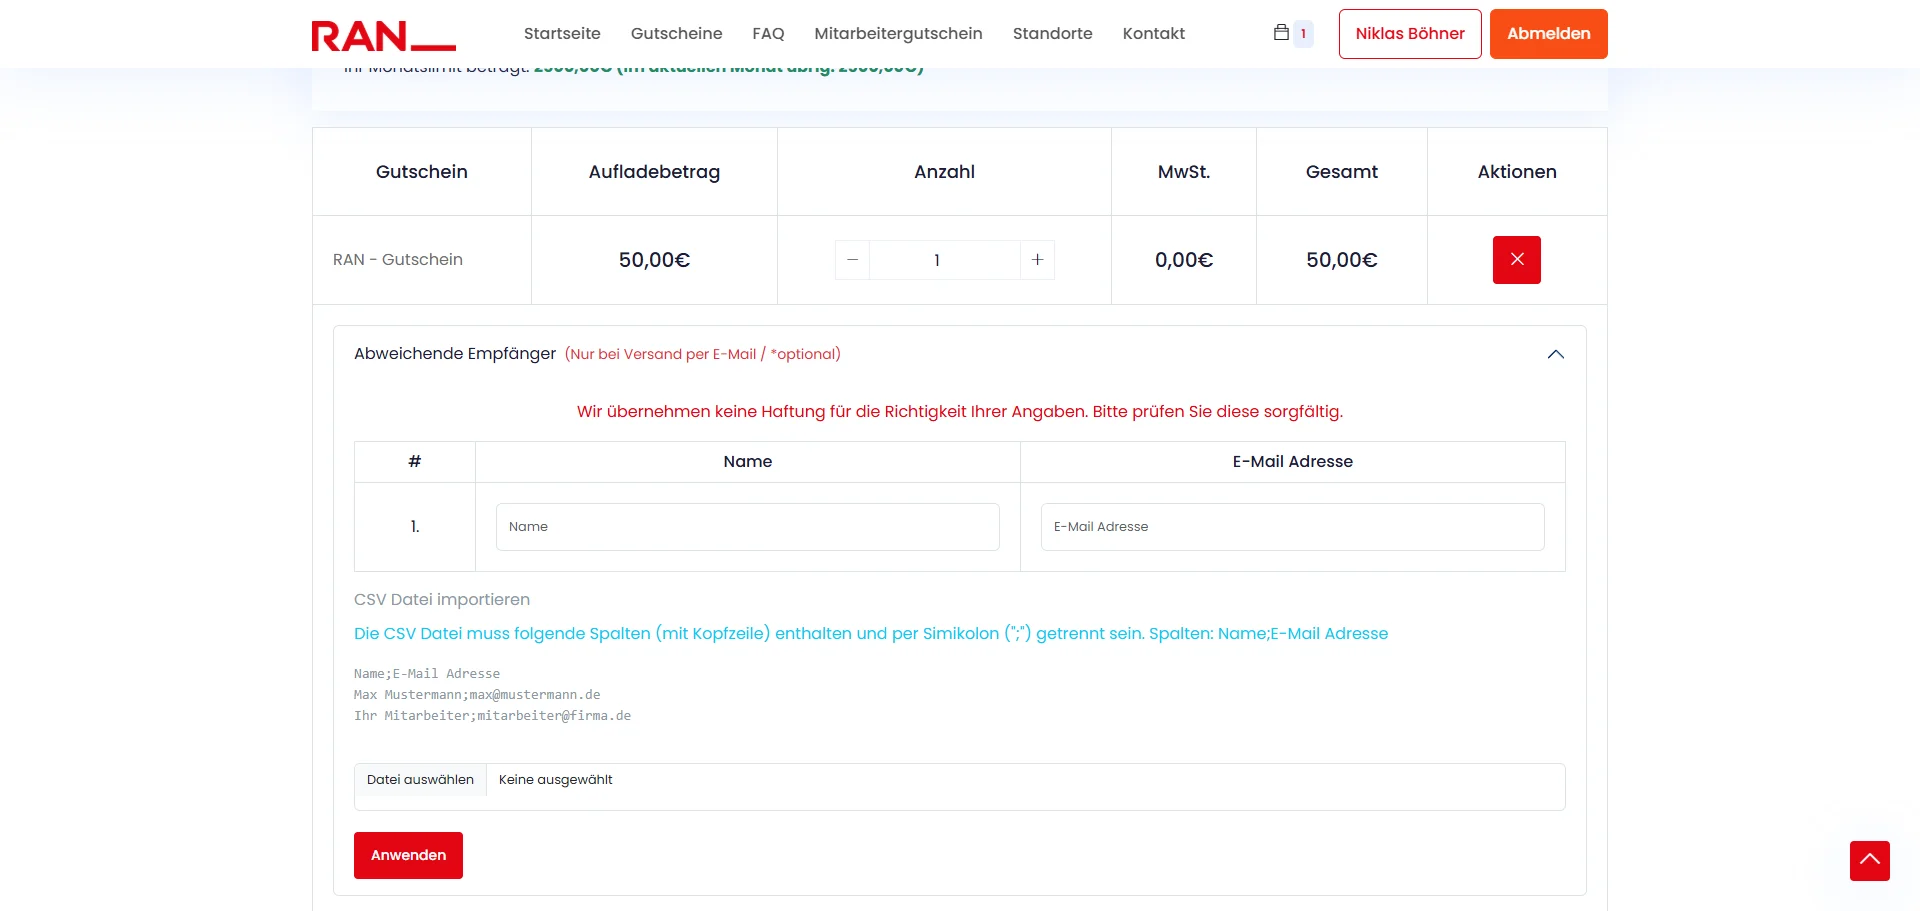1920x911 pixels.
Task: Focus the recipient Name input field
Action: [747, 527]
